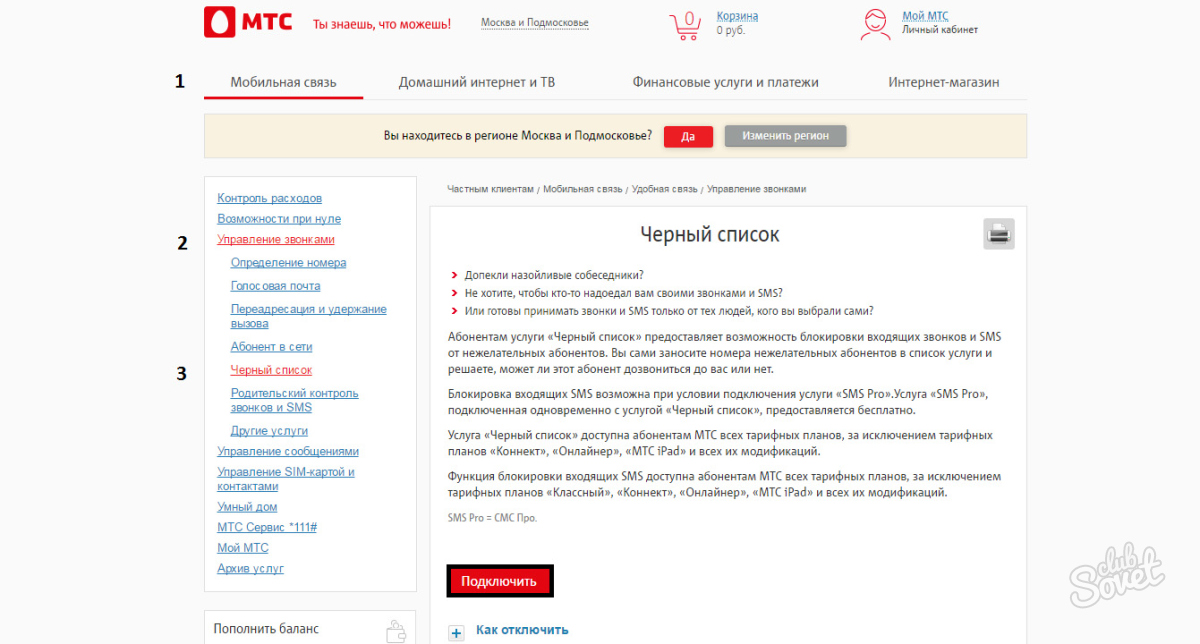The image size is (1200, 644).
Task: Open Управление сообщениями link
Action: (288, 451)
